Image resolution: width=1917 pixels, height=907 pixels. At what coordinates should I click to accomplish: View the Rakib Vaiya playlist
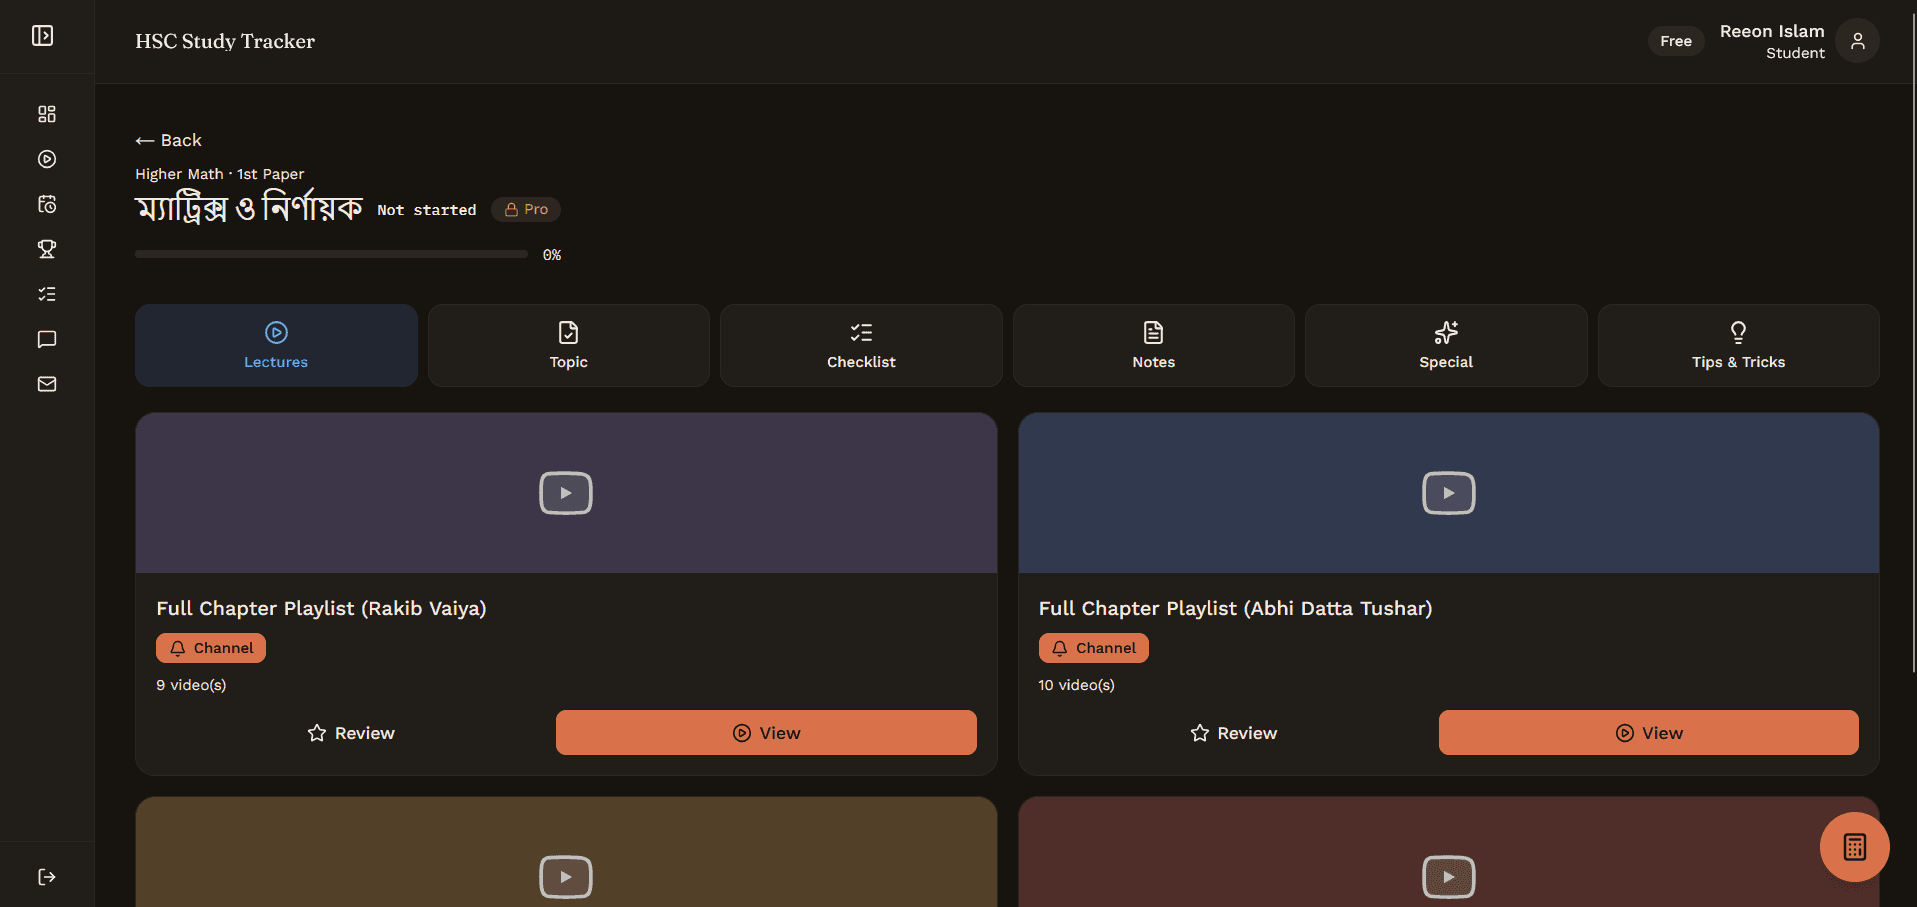pyautogui.click(x=766, y=733)
